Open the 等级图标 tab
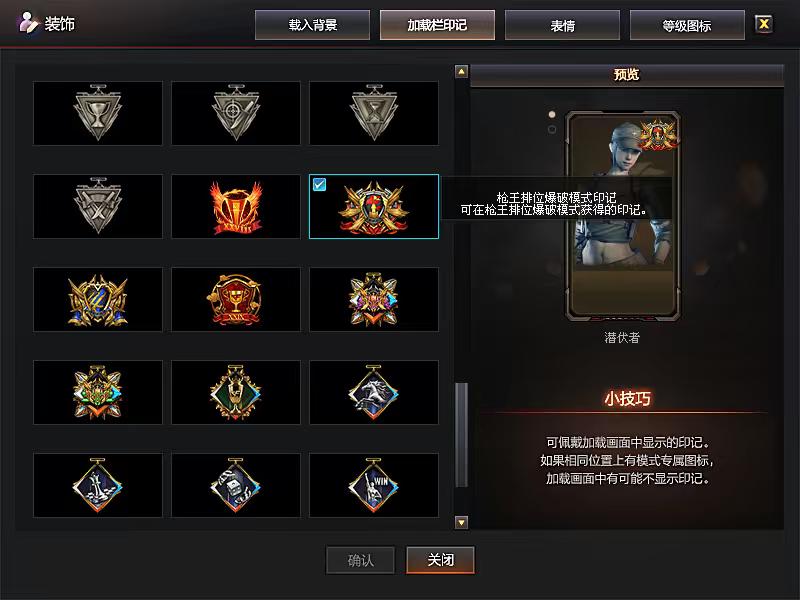Image resolution: width=800 pixels, height=600 pixels. (687, 25)
